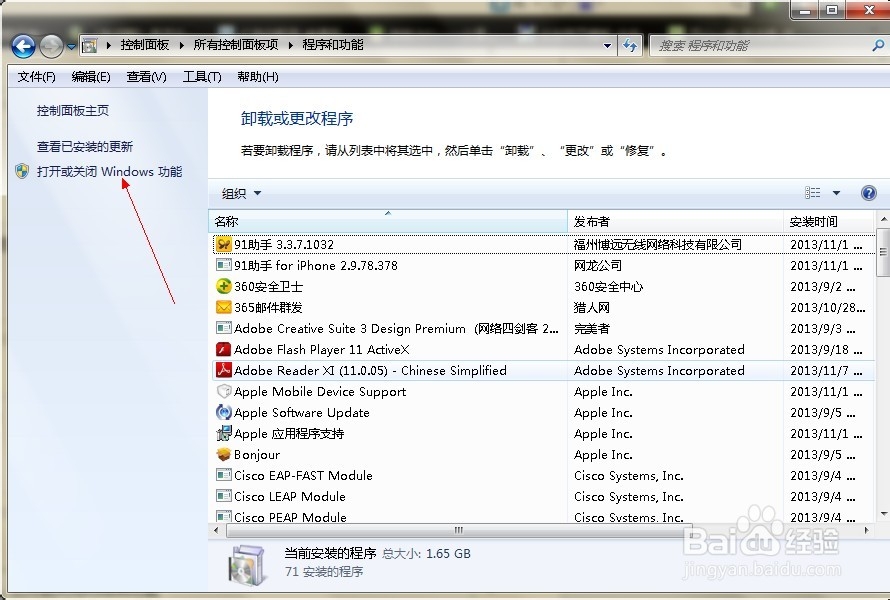Sort by the 名称 column header
This screenshot has width=890, height=600.
coord(388,221)
